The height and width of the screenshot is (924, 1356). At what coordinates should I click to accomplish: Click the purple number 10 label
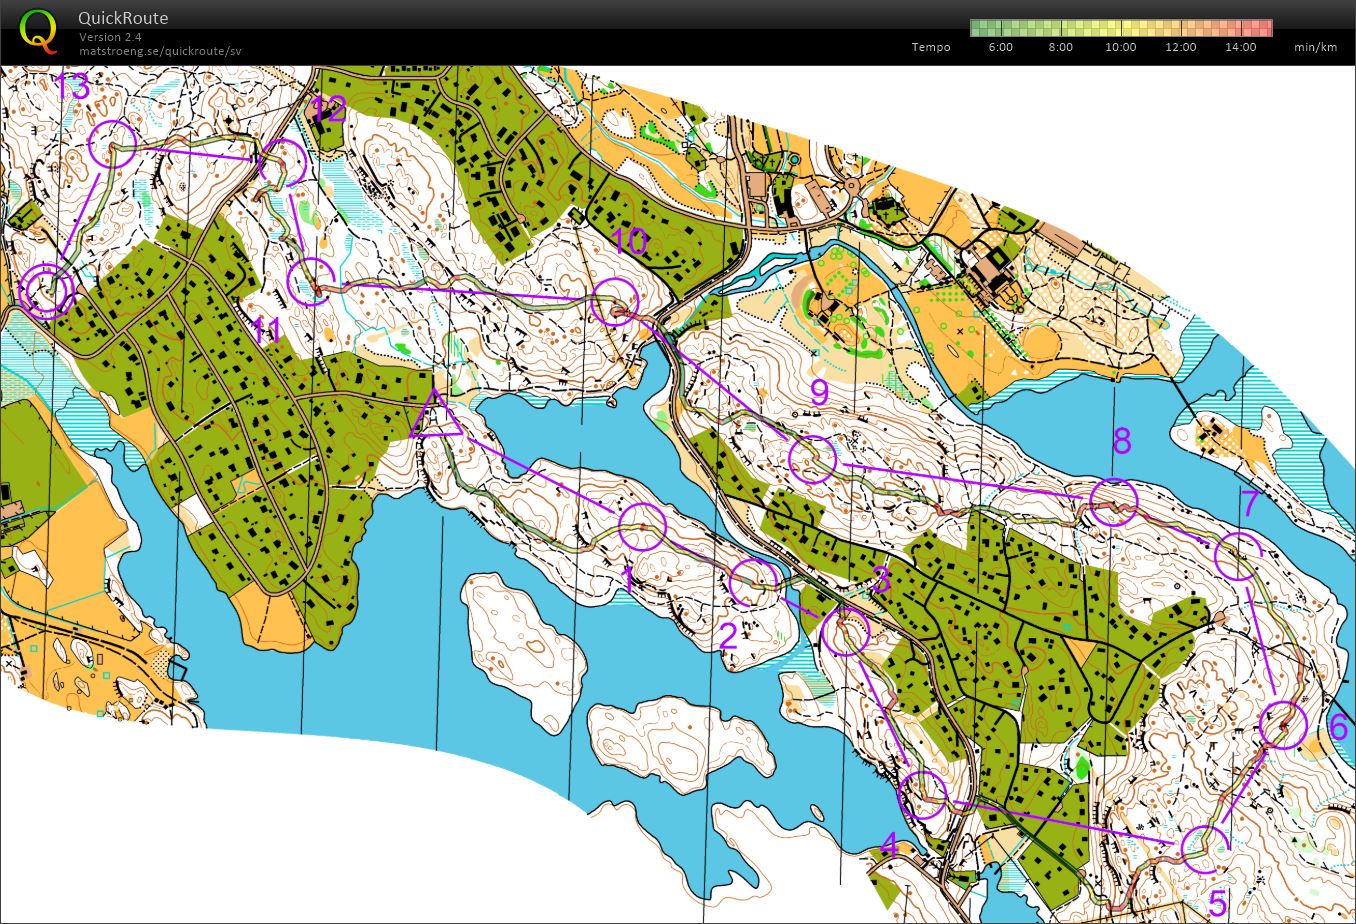[x=630, y=241]
